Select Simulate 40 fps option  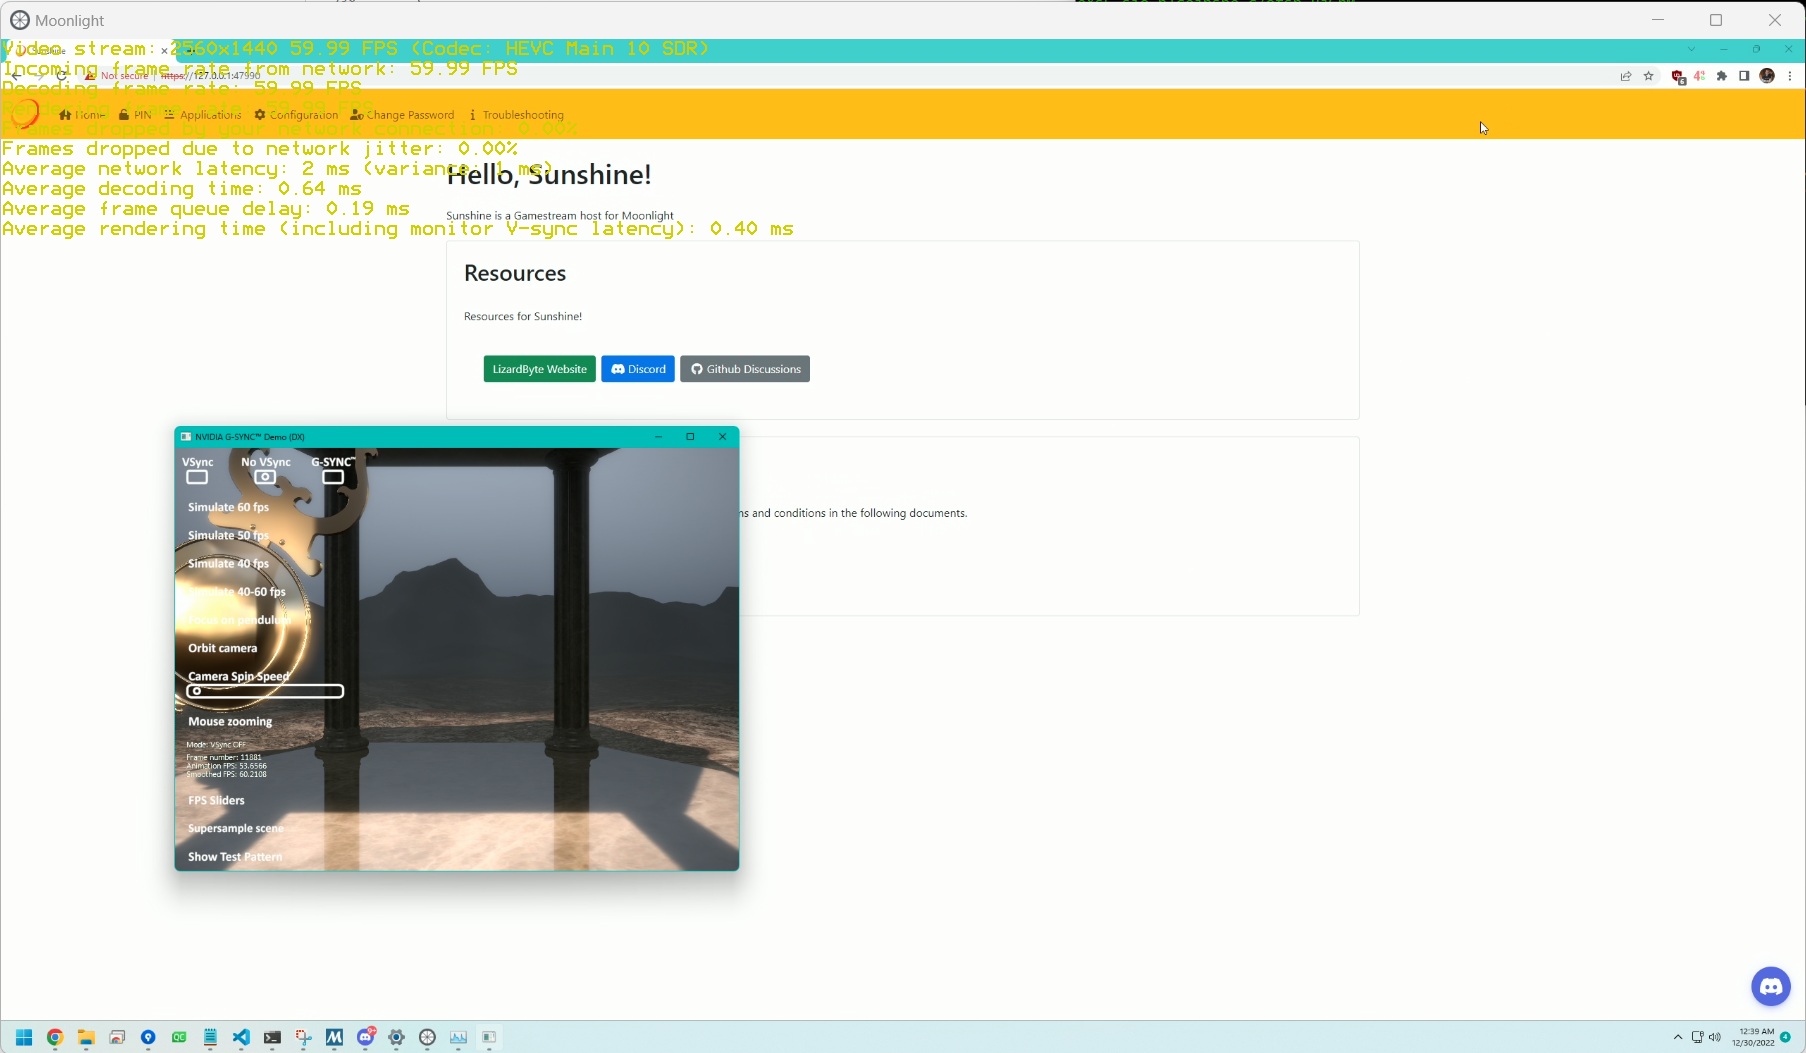point(228,563)
